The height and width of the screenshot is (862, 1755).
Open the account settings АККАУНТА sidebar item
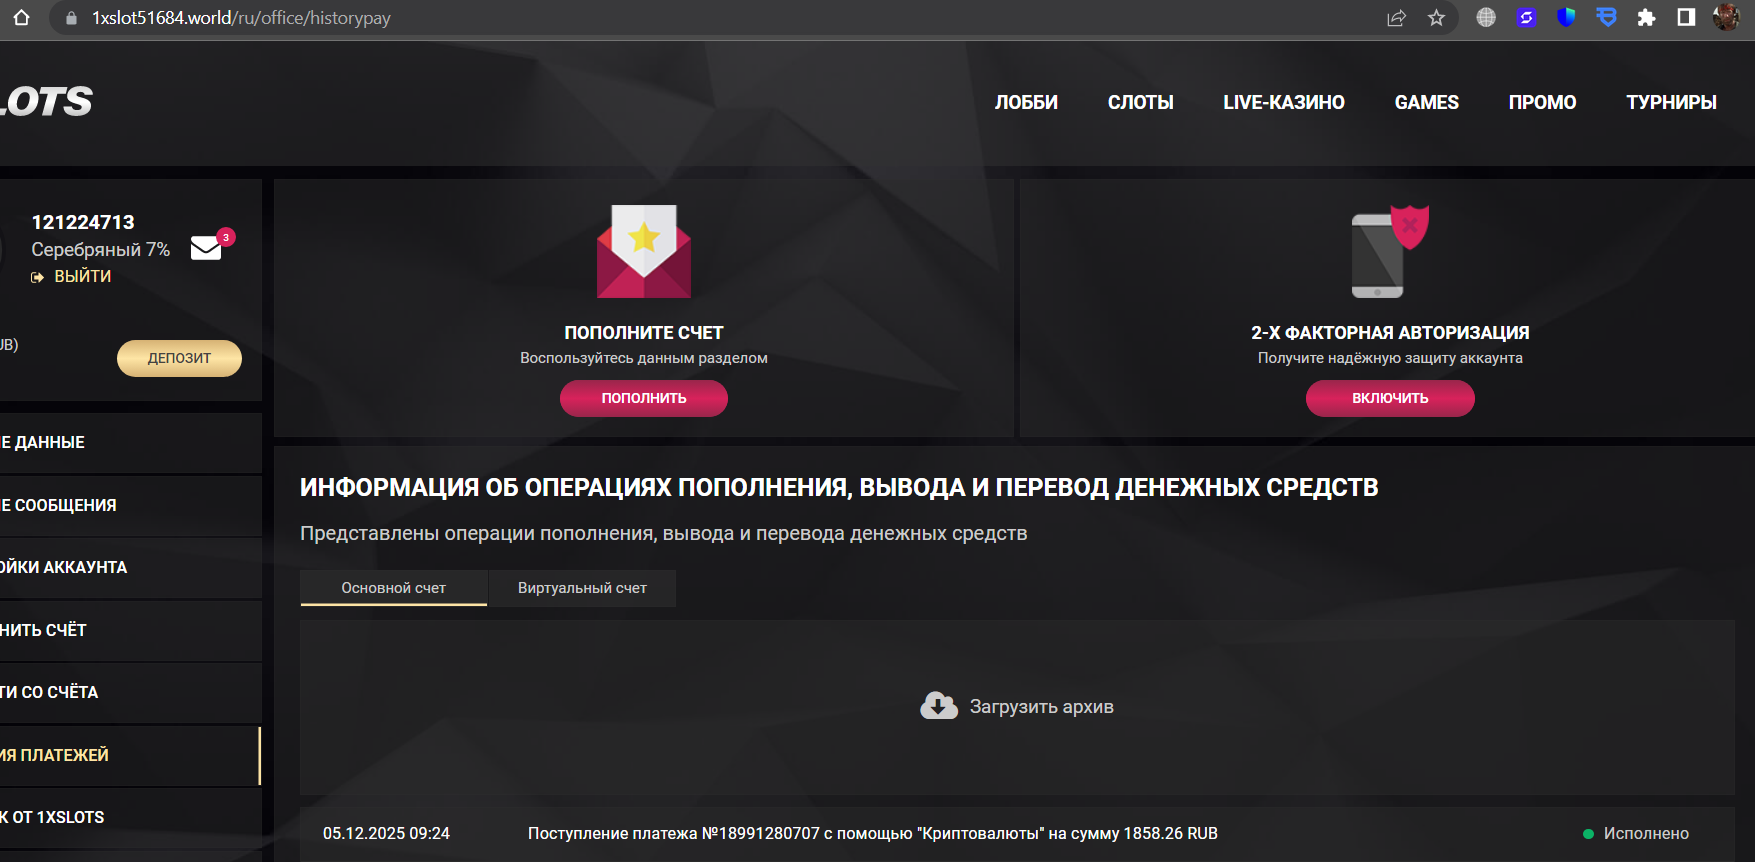[x=131, y=567]
